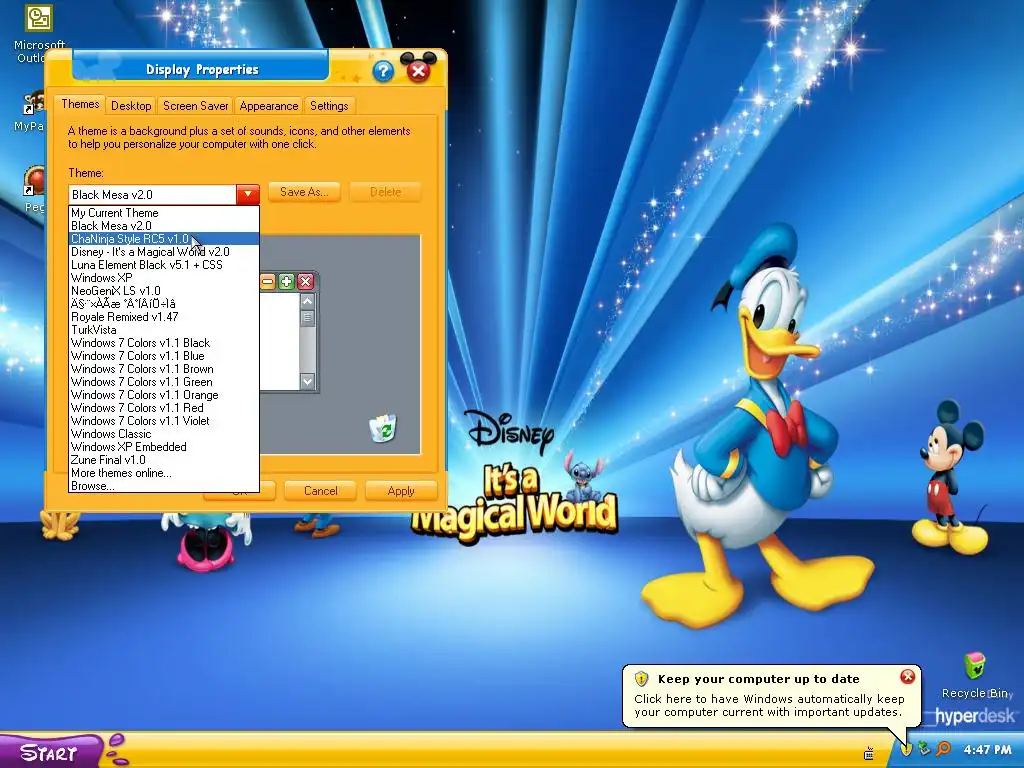Select the TurkVista theme
The height and width of the screenshot is (768, 1024).
pyautogui.click(x=164, y=330)
